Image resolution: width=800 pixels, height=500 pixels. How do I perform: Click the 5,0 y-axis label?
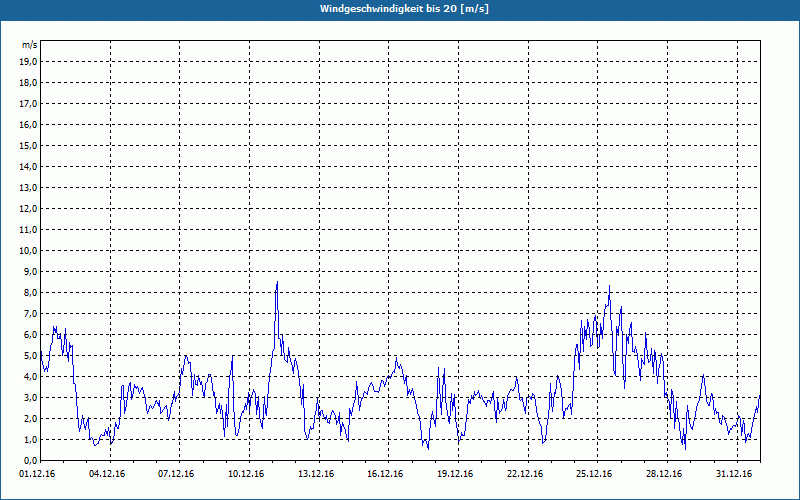[x=30, y=356]
